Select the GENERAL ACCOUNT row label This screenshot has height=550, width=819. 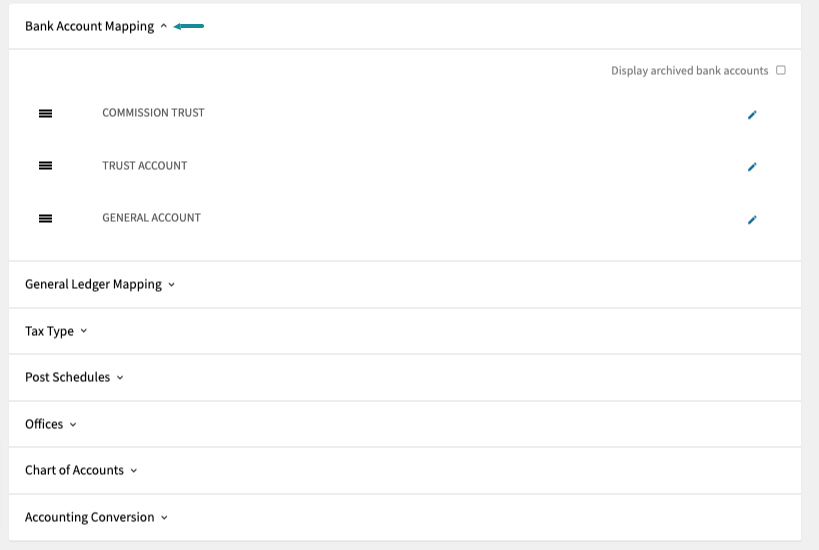[151, 218]
